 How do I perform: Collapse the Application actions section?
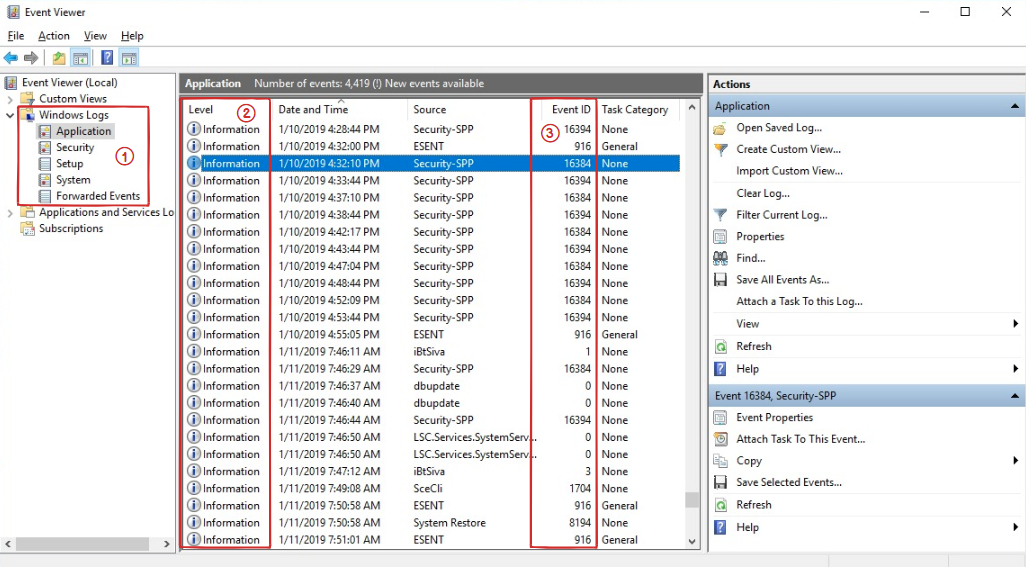[1014, 106]
